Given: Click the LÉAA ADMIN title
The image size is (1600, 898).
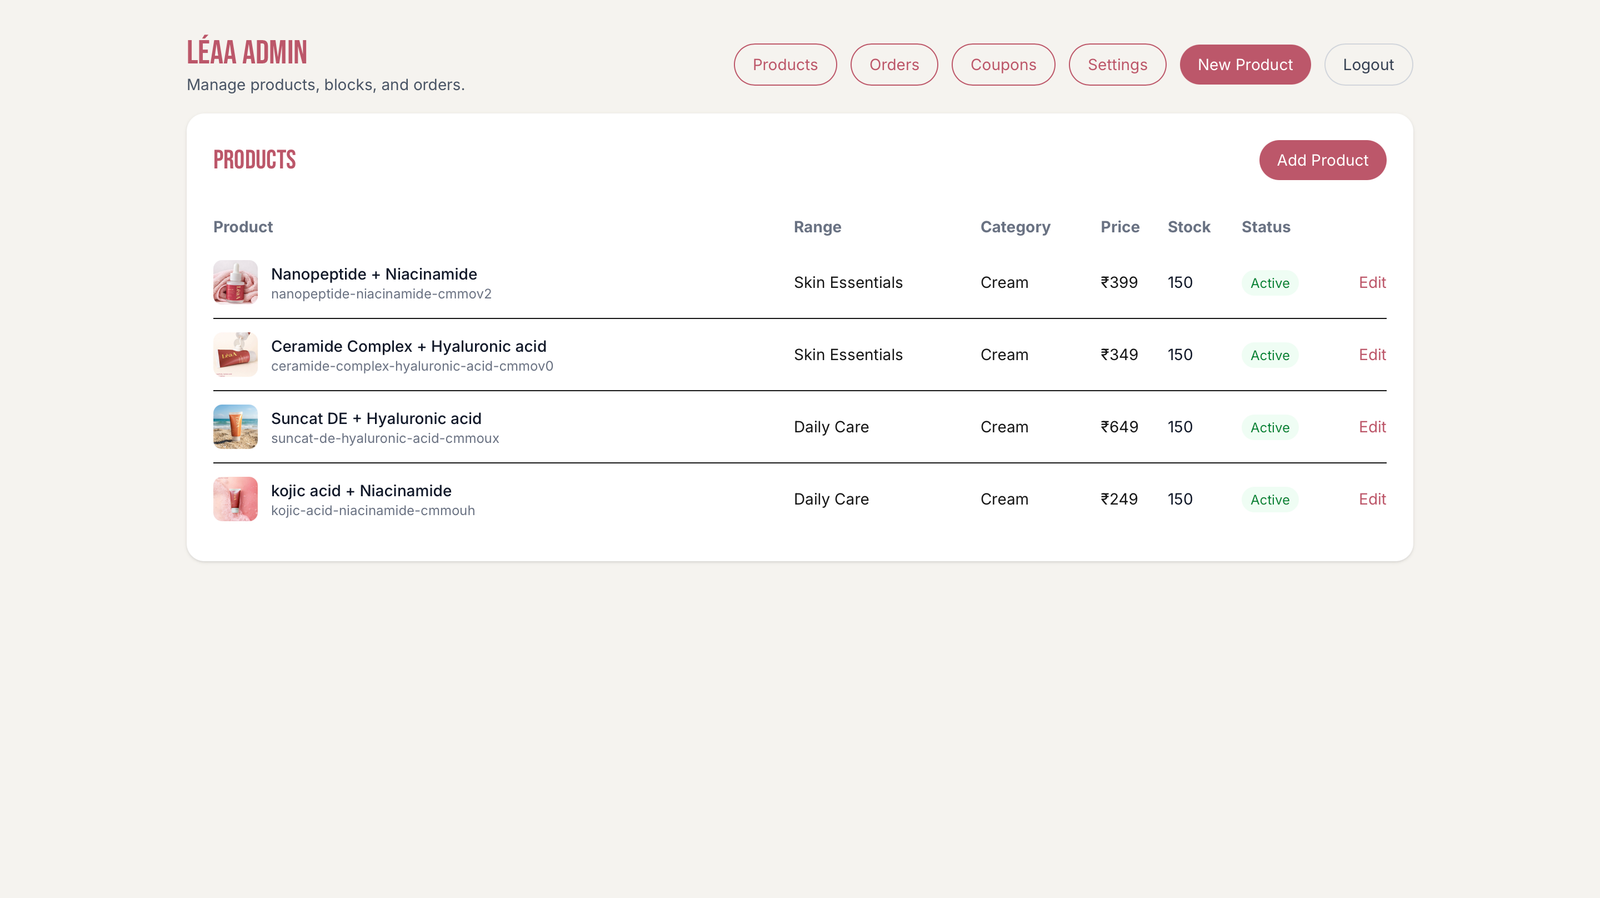Looking at the screenshot, I should [x=247, y=52].
